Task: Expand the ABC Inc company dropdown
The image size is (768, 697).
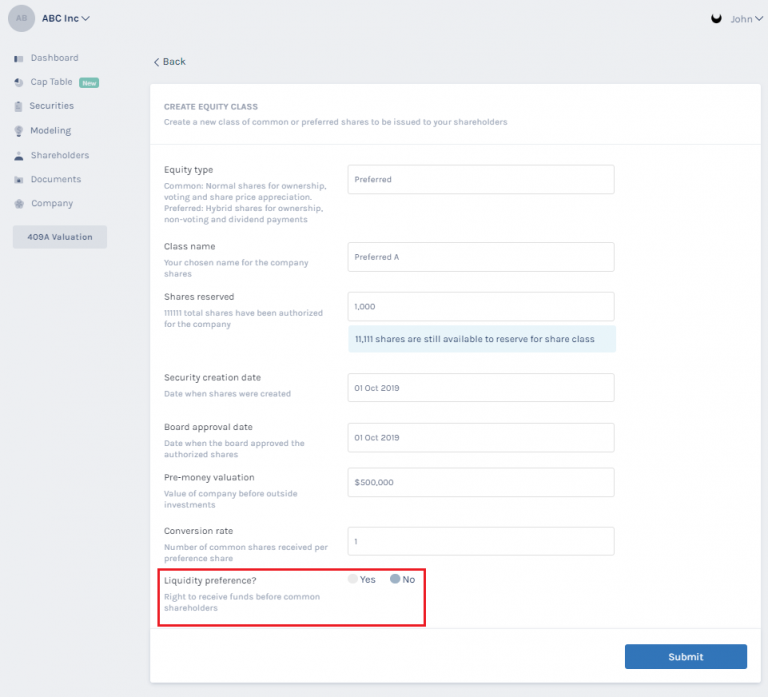Action: (66, 18)
